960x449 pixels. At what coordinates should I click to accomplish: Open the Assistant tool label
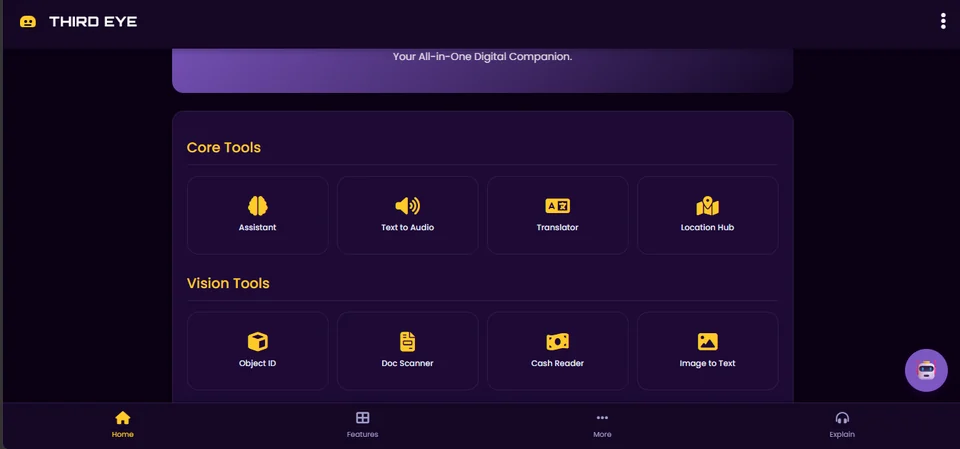[x=258, y=227]
